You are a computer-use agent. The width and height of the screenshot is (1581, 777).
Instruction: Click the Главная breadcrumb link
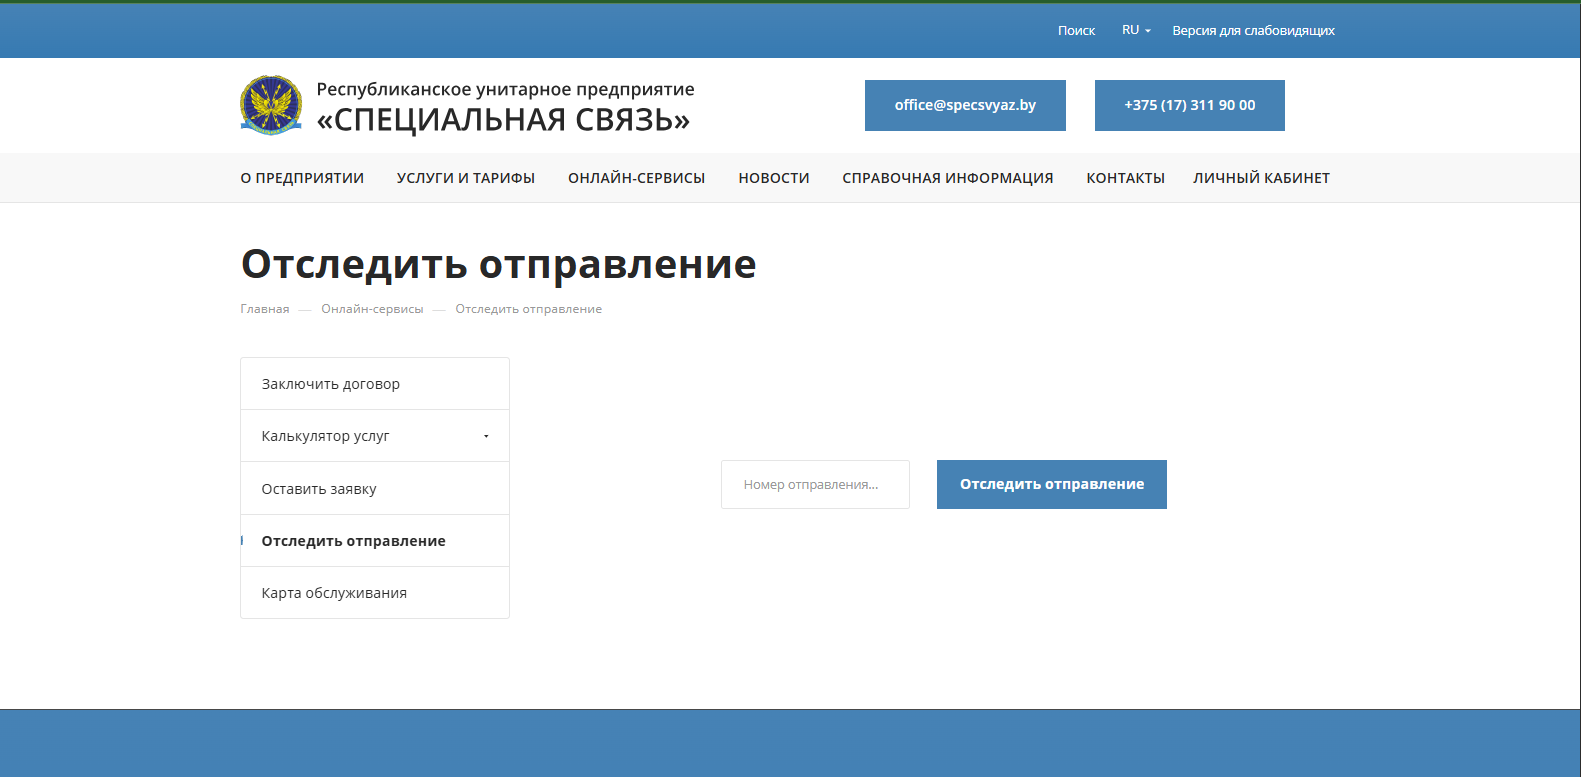click(265, 309)
